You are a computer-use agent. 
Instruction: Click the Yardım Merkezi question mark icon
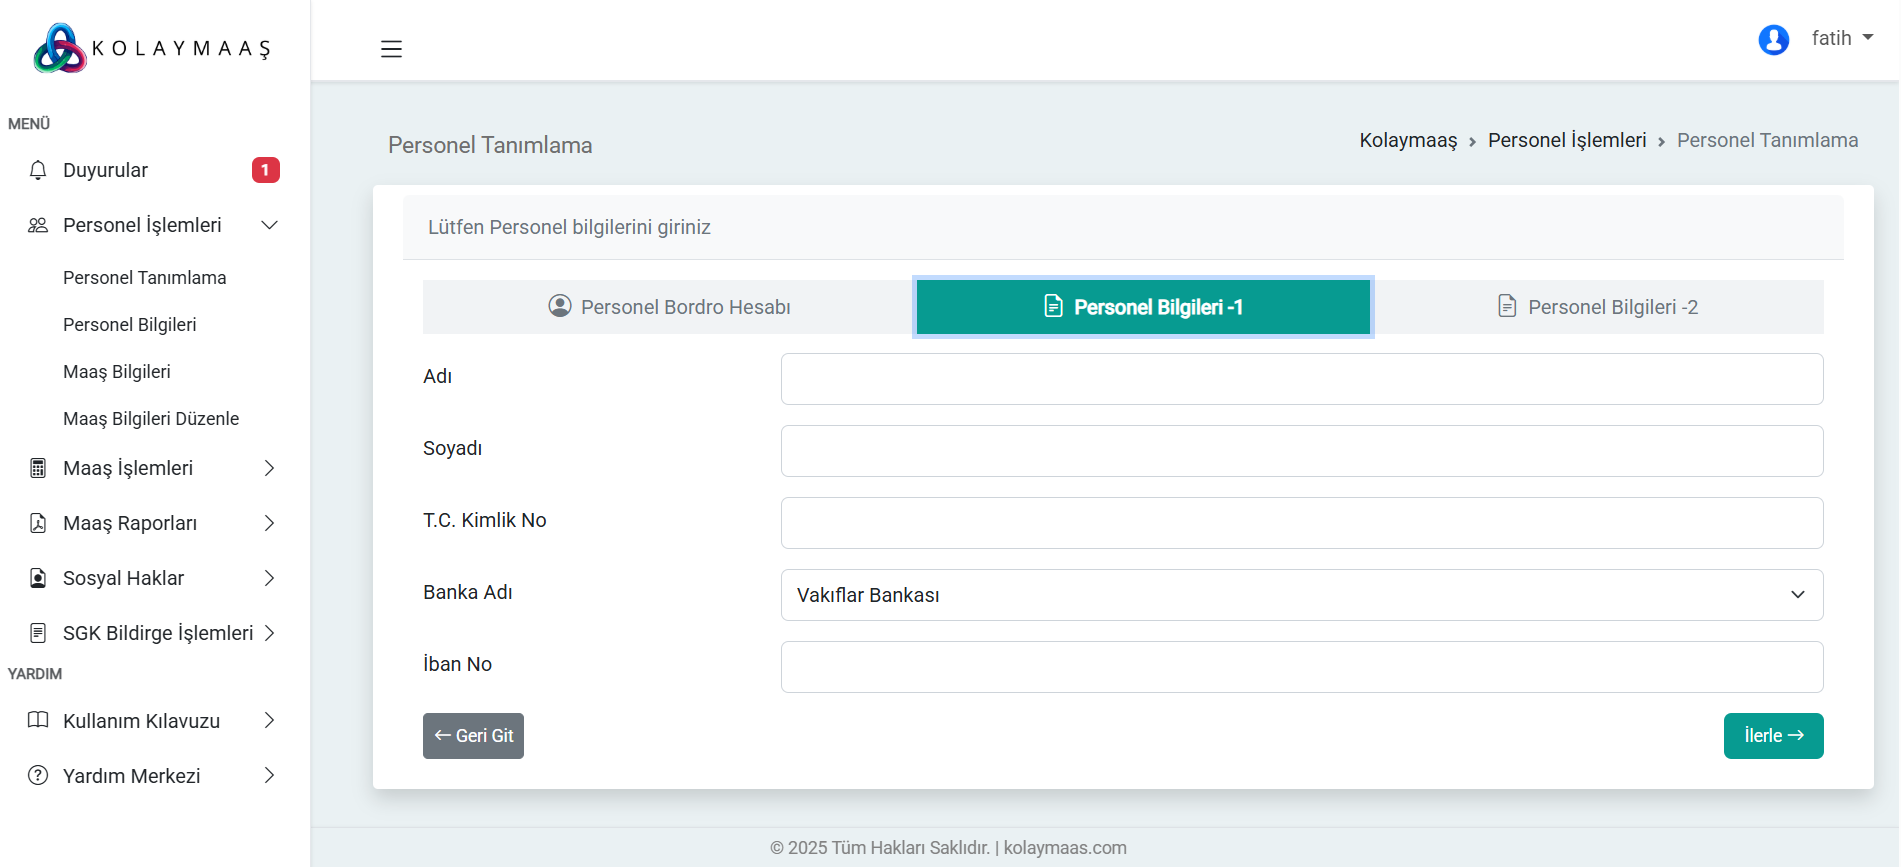pyautogui.click(x=38, y=776)
